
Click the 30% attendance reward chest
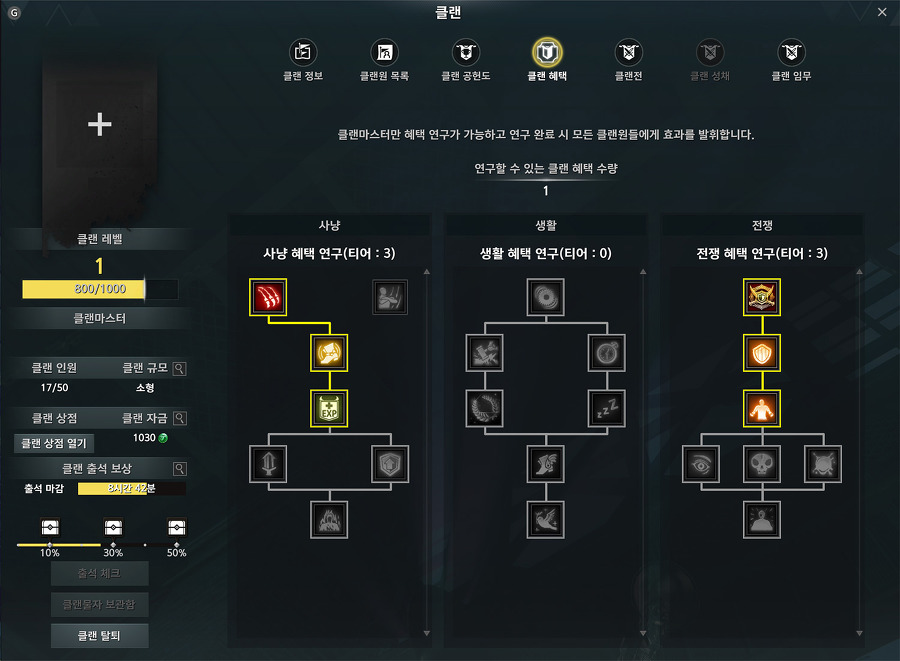click(x=113, y=527)
